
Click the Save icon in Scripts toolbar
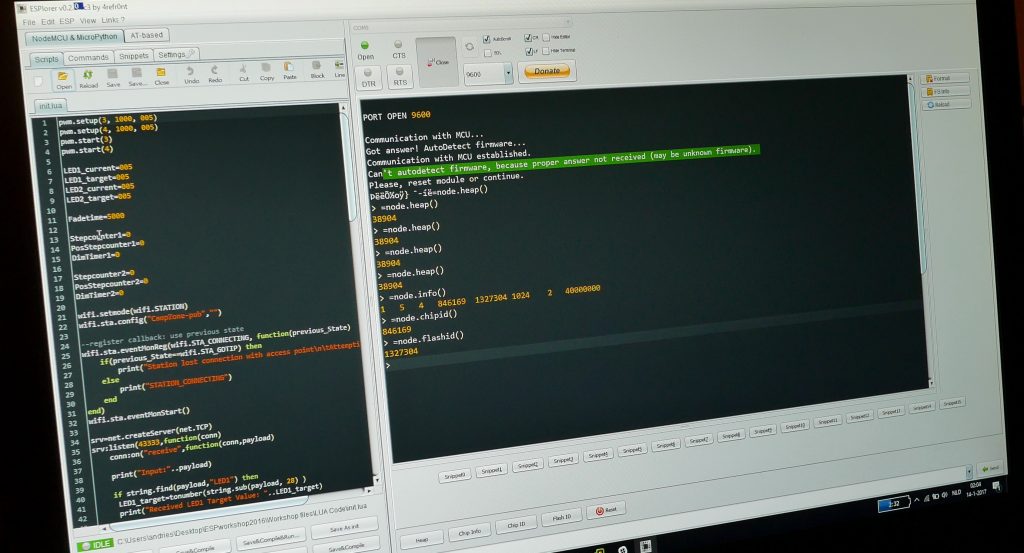click(x=113, y=78)
